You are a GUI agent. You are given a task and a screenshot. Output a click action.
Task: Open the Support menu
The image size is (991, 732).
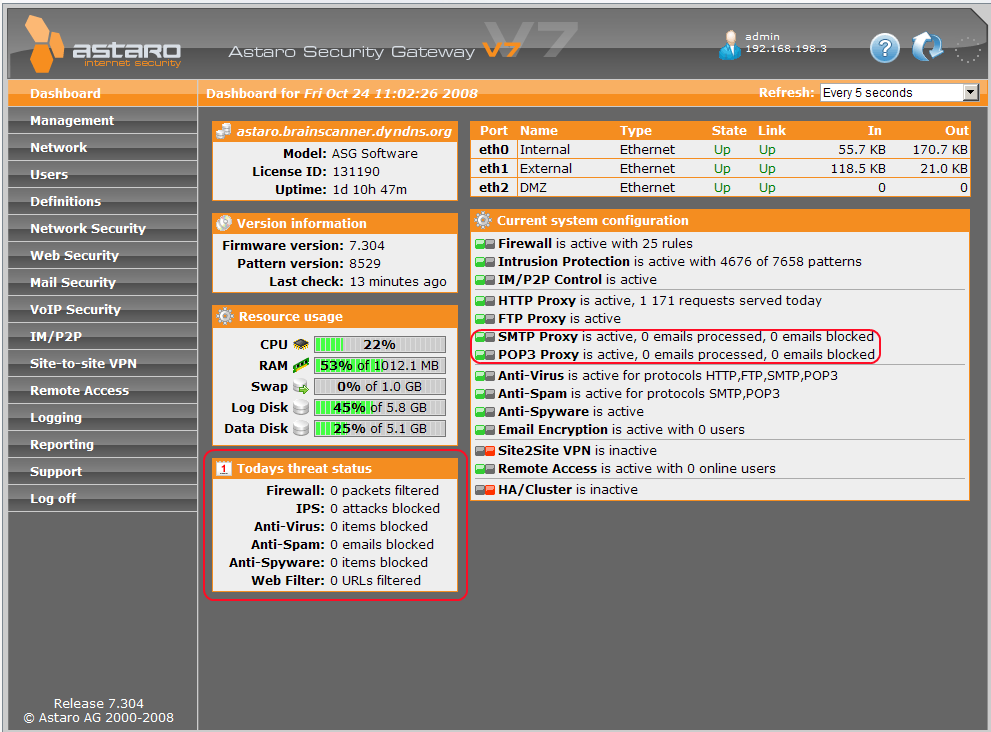click(x=102, y=472)
